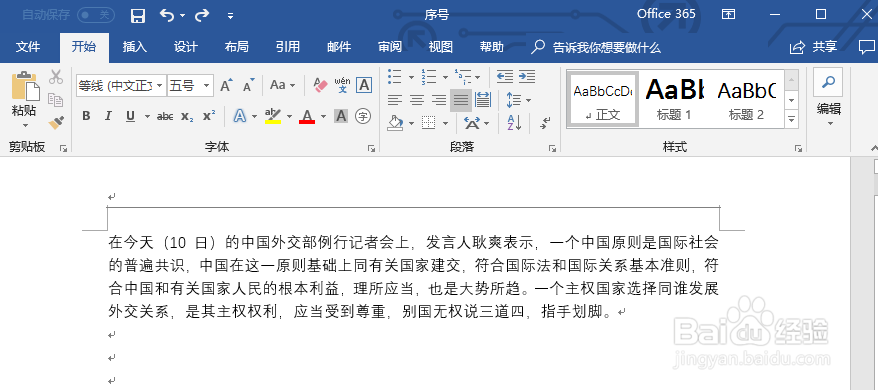878x390 pixels.
Task: Click the Distributed alignment icon
Action: click(483, 100)
